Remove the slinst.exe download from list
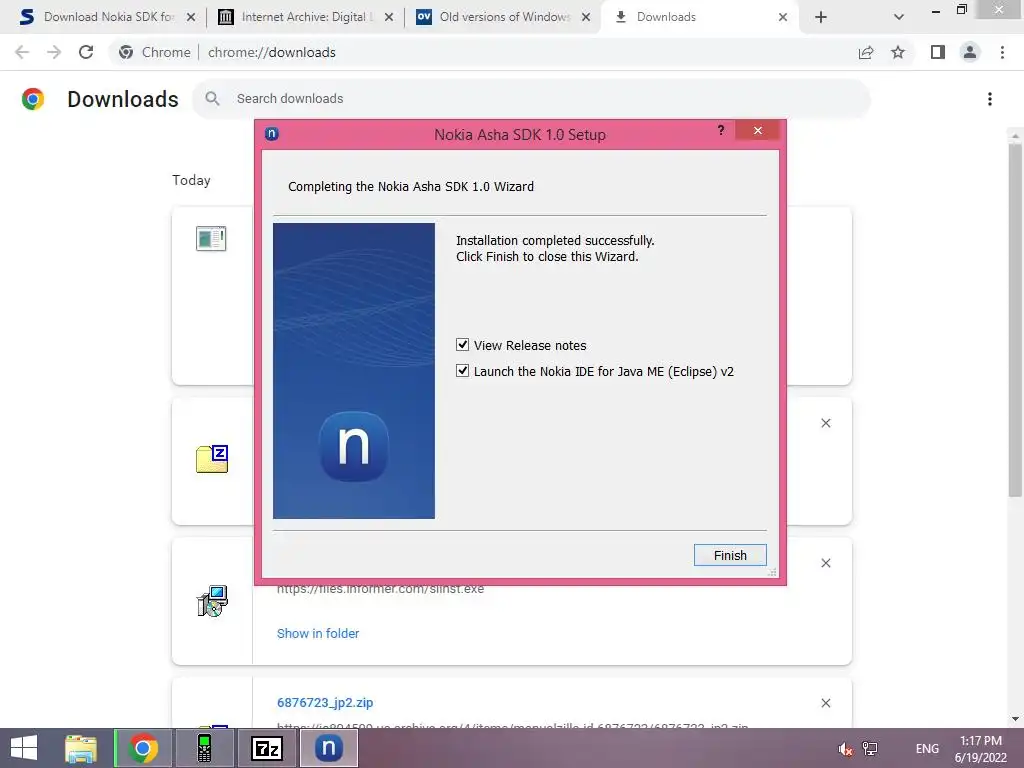Image resolution: width=1024 pixels, height=768 pixels. [x=826, y=563]
